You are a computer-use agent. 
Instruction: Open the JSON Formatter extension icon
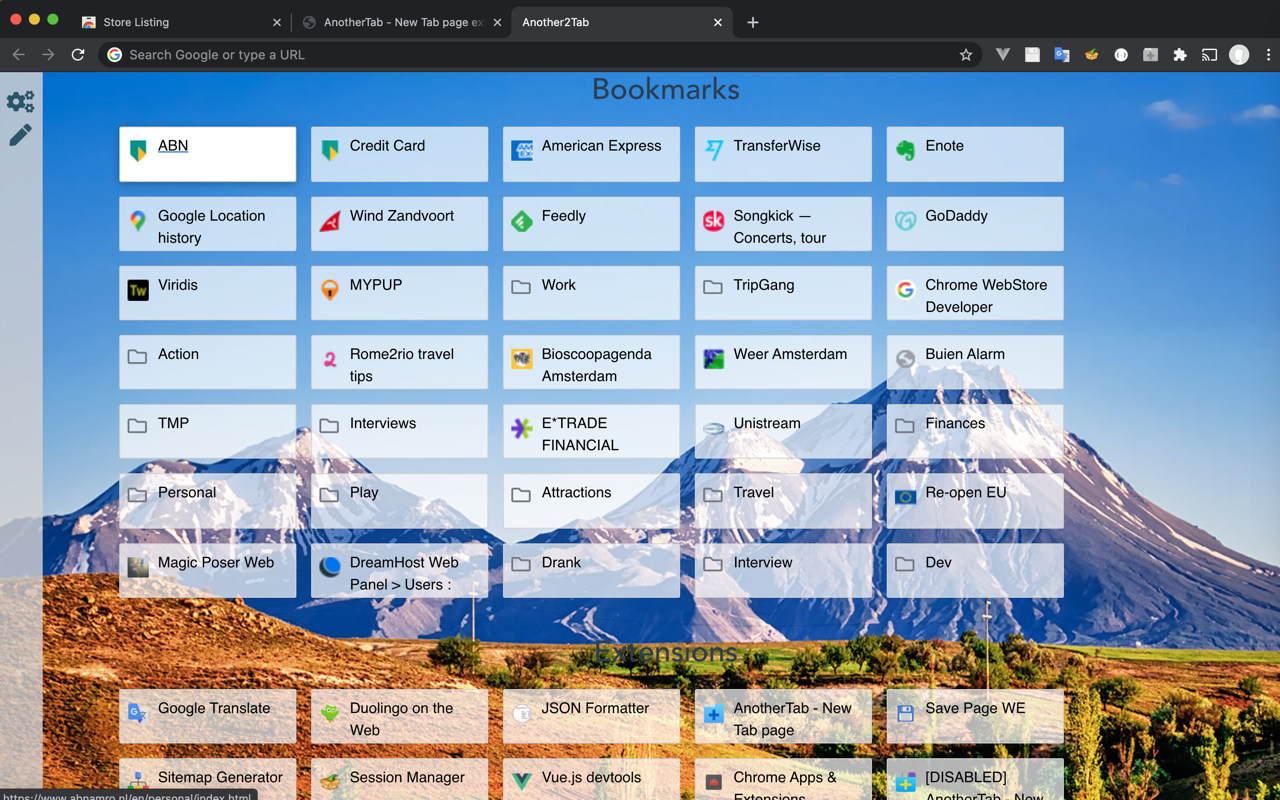tap(1121, 55)
